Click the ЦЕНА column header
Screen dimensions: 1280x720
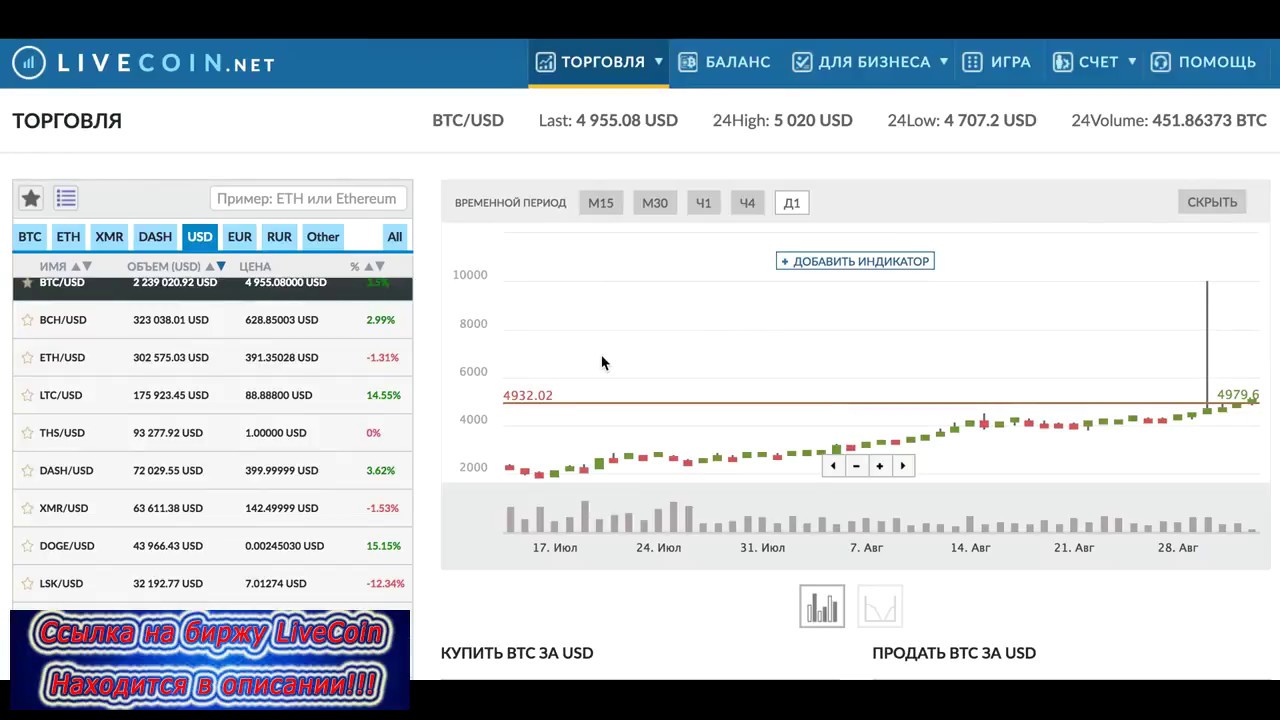[x=255, y=267]
